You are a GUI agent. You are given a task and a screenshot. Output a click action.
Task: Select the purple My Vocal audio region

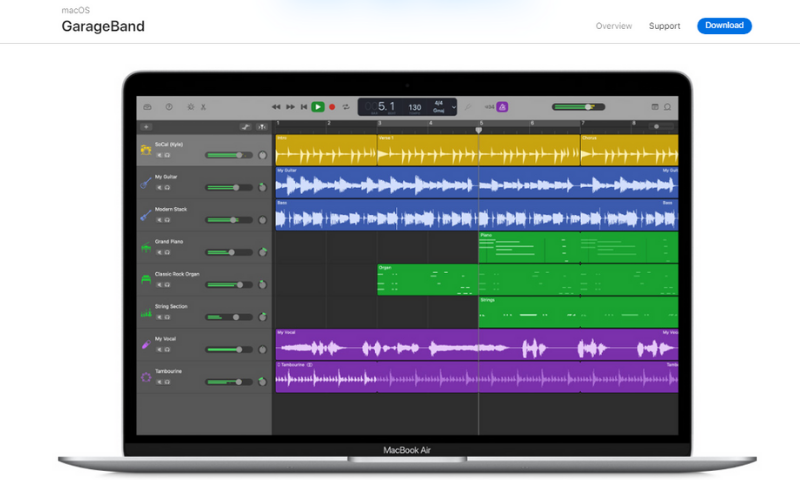[477, 344]
